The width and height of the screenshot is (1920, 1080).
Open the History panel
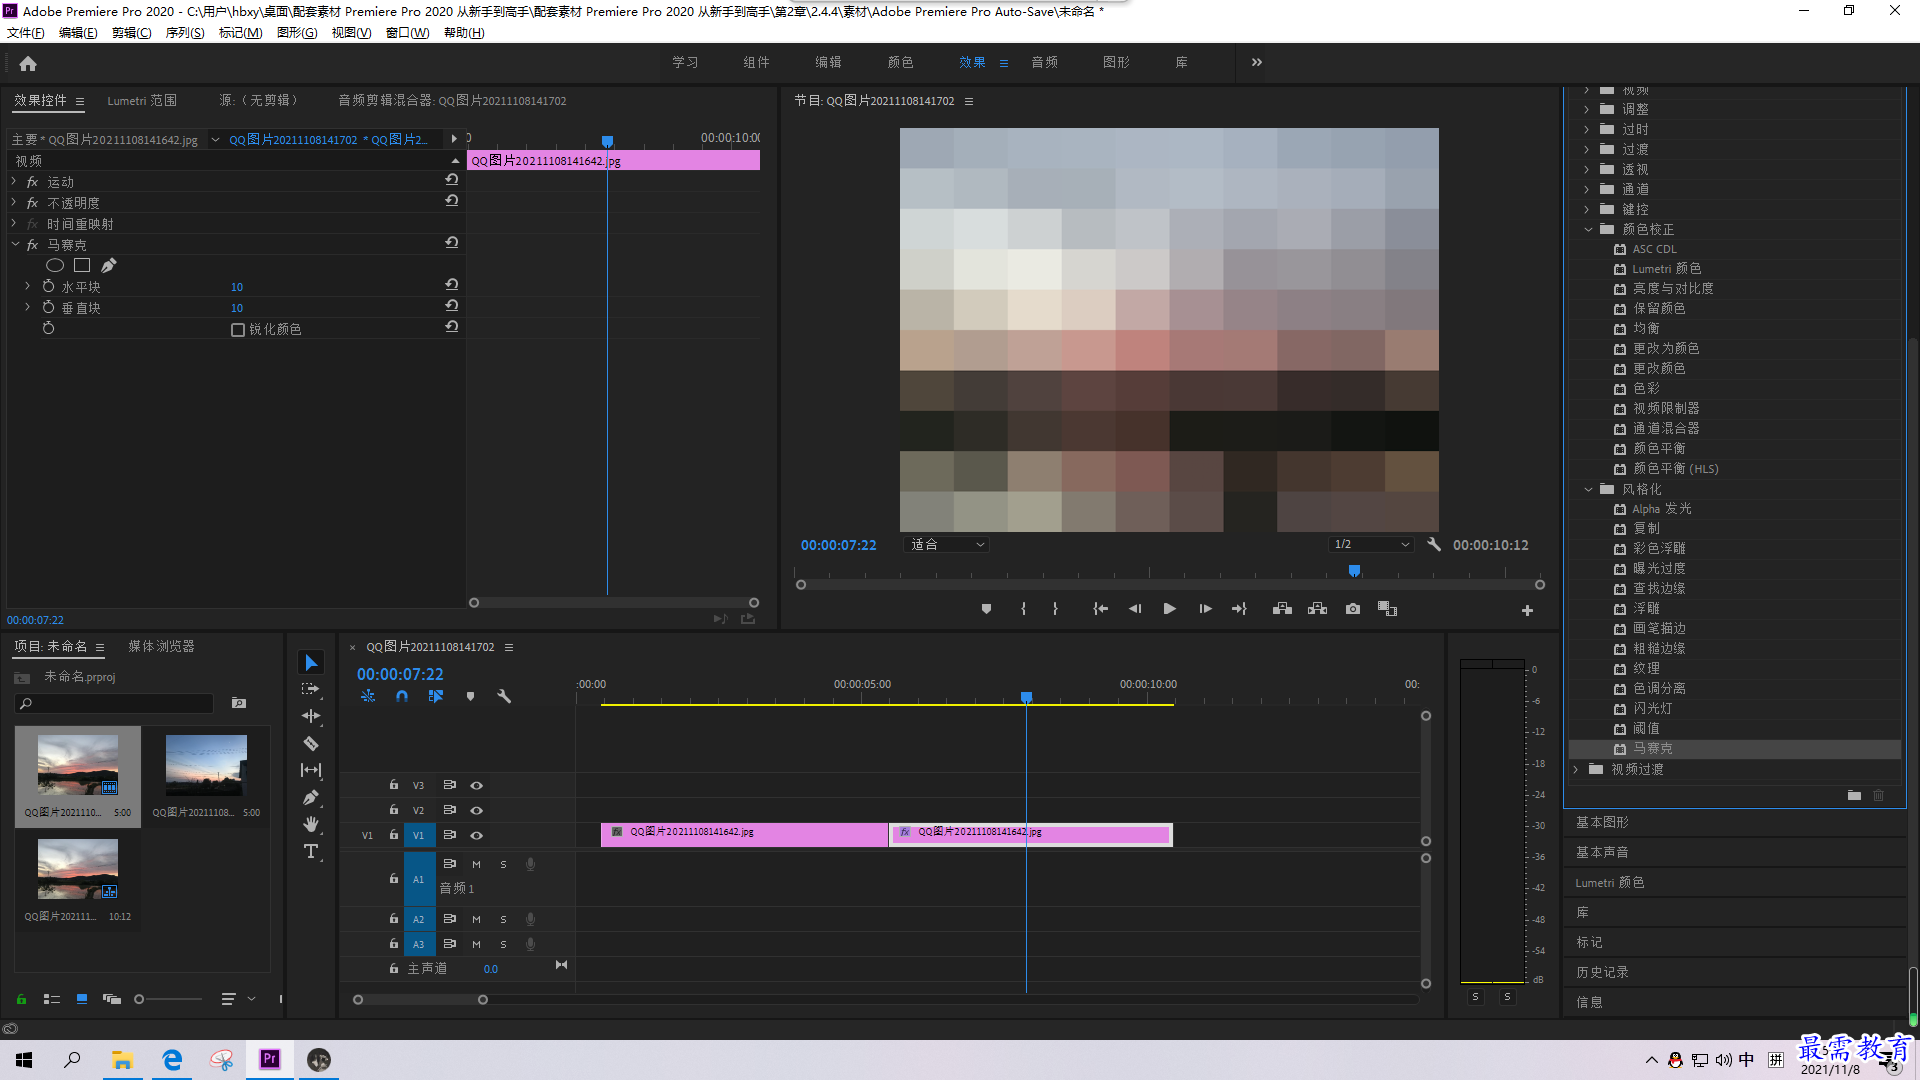click(1602, 972)
